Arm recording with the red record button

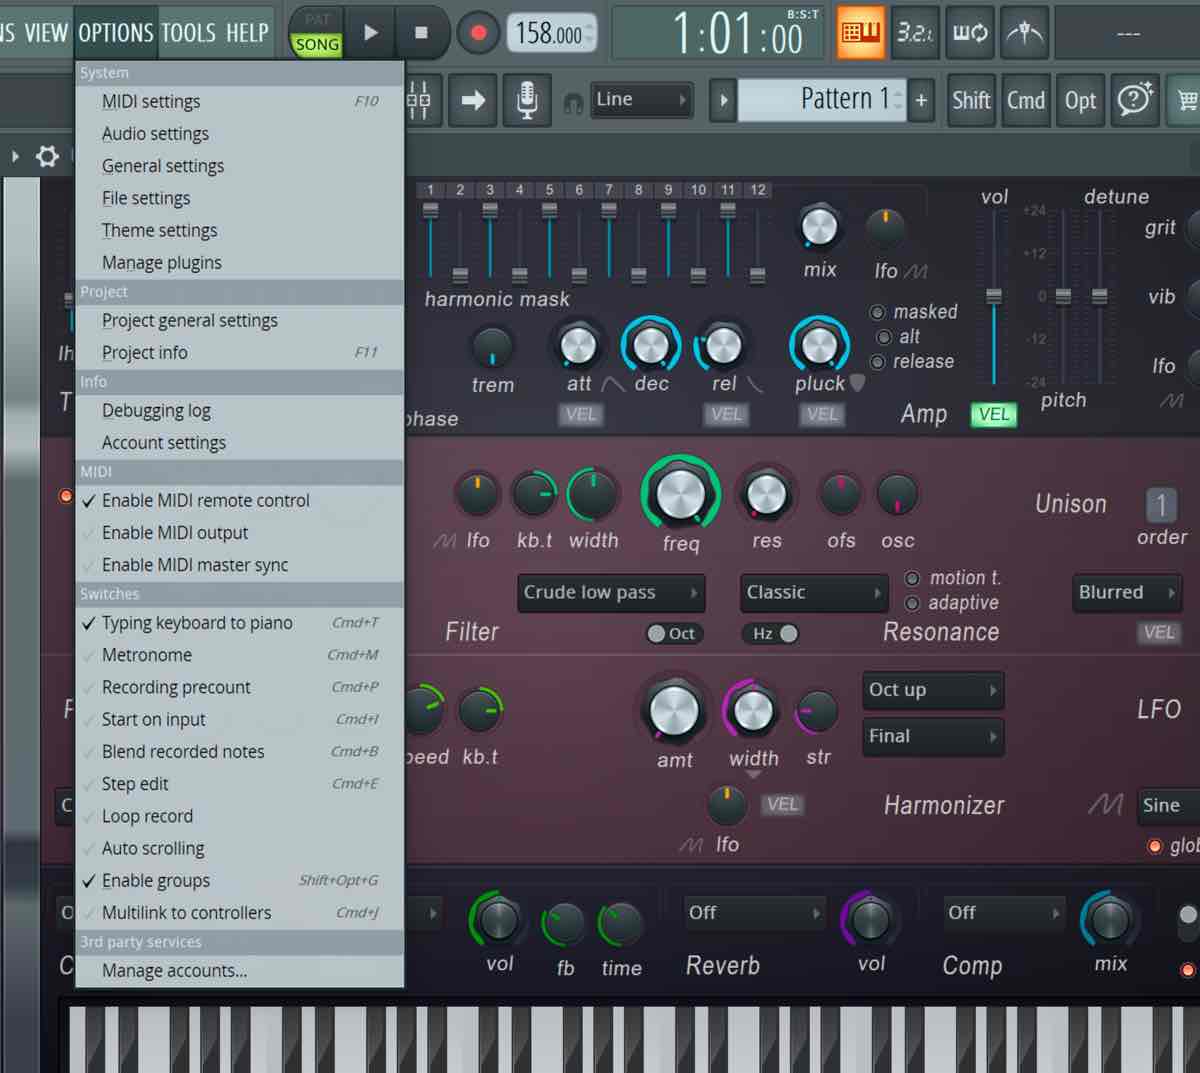[478, 33]
